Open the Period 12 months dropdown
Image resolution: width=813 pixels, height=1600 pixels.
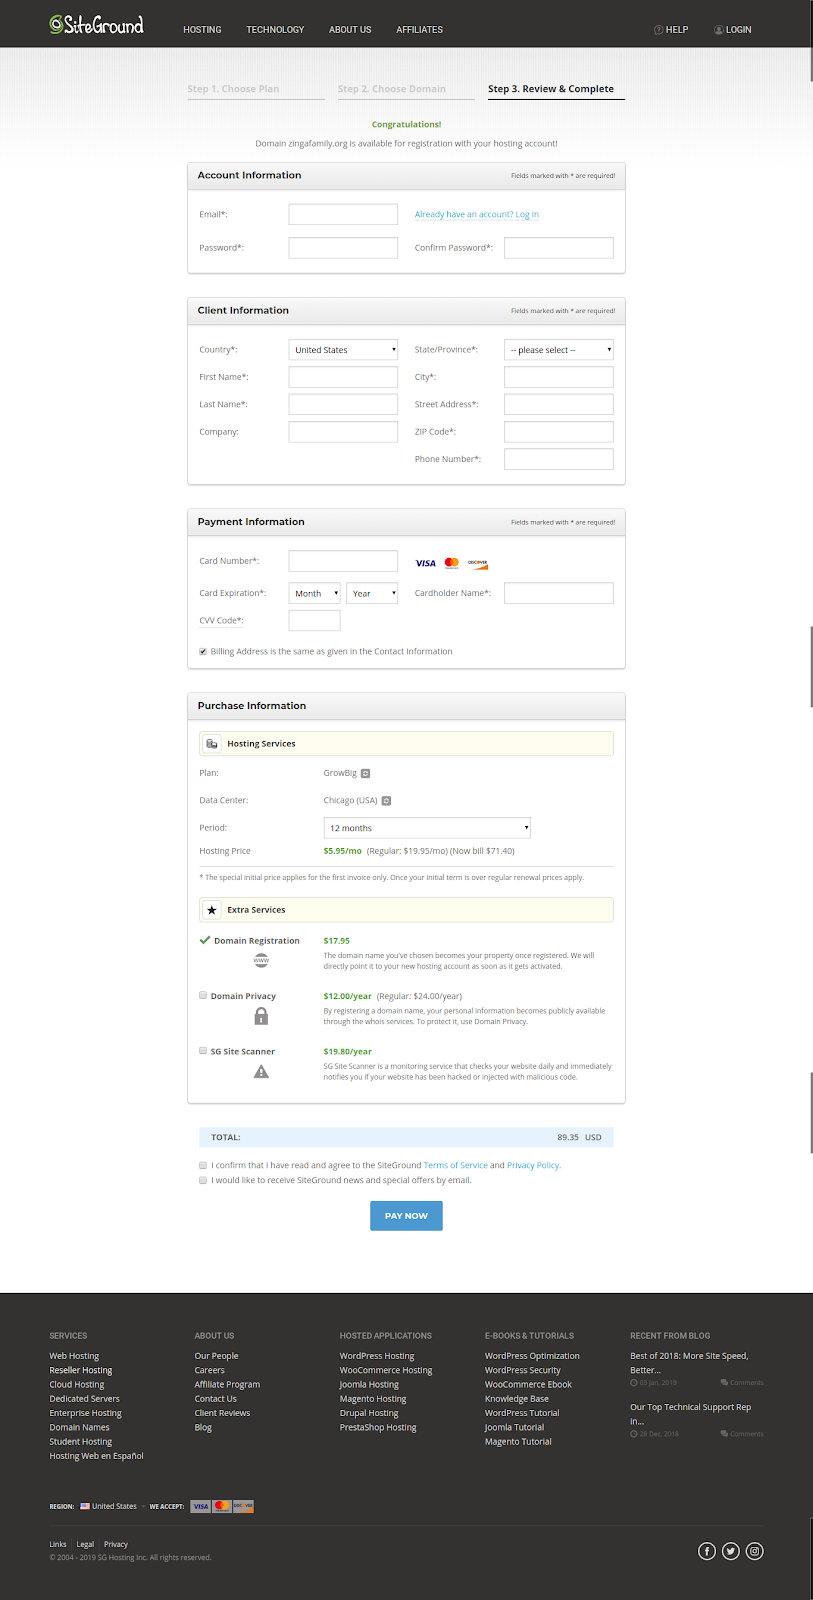pyautogui.click(x=427, y=828)
